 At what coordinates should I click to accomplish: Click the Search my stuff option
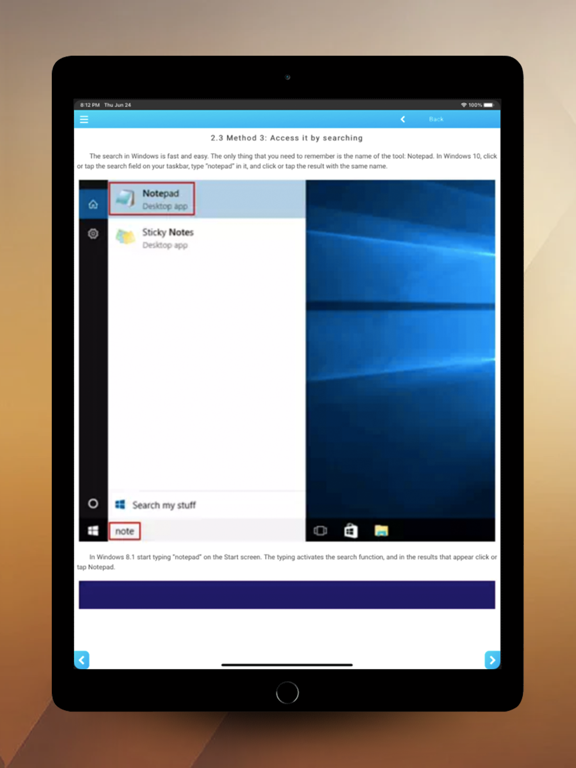[207, 505]
